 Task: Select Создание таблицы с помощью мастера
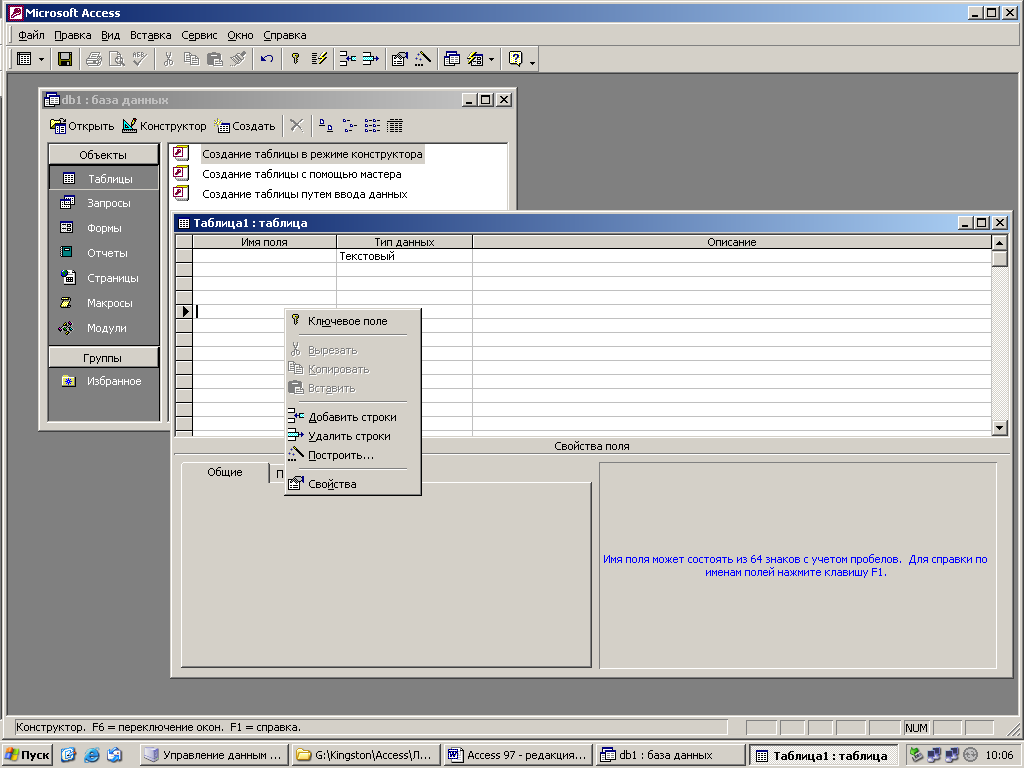[302, 174]
